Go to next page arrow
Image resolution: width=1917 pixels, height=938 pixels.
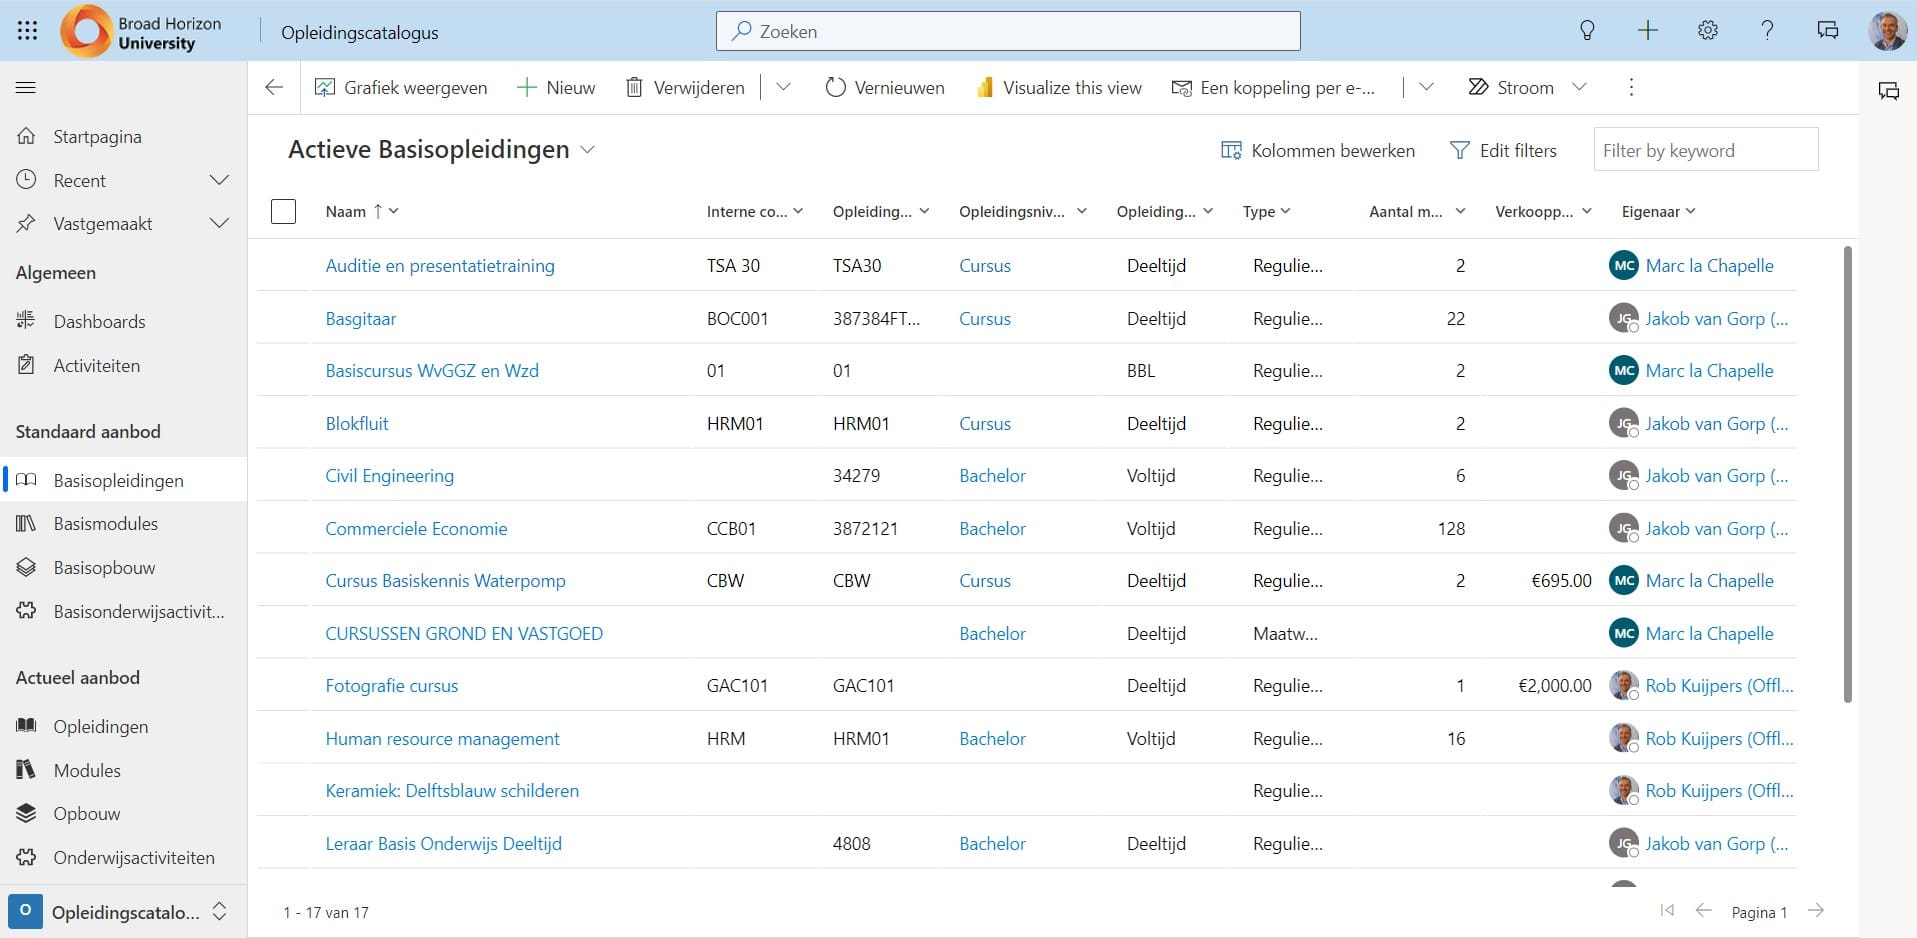(1816, 910)
